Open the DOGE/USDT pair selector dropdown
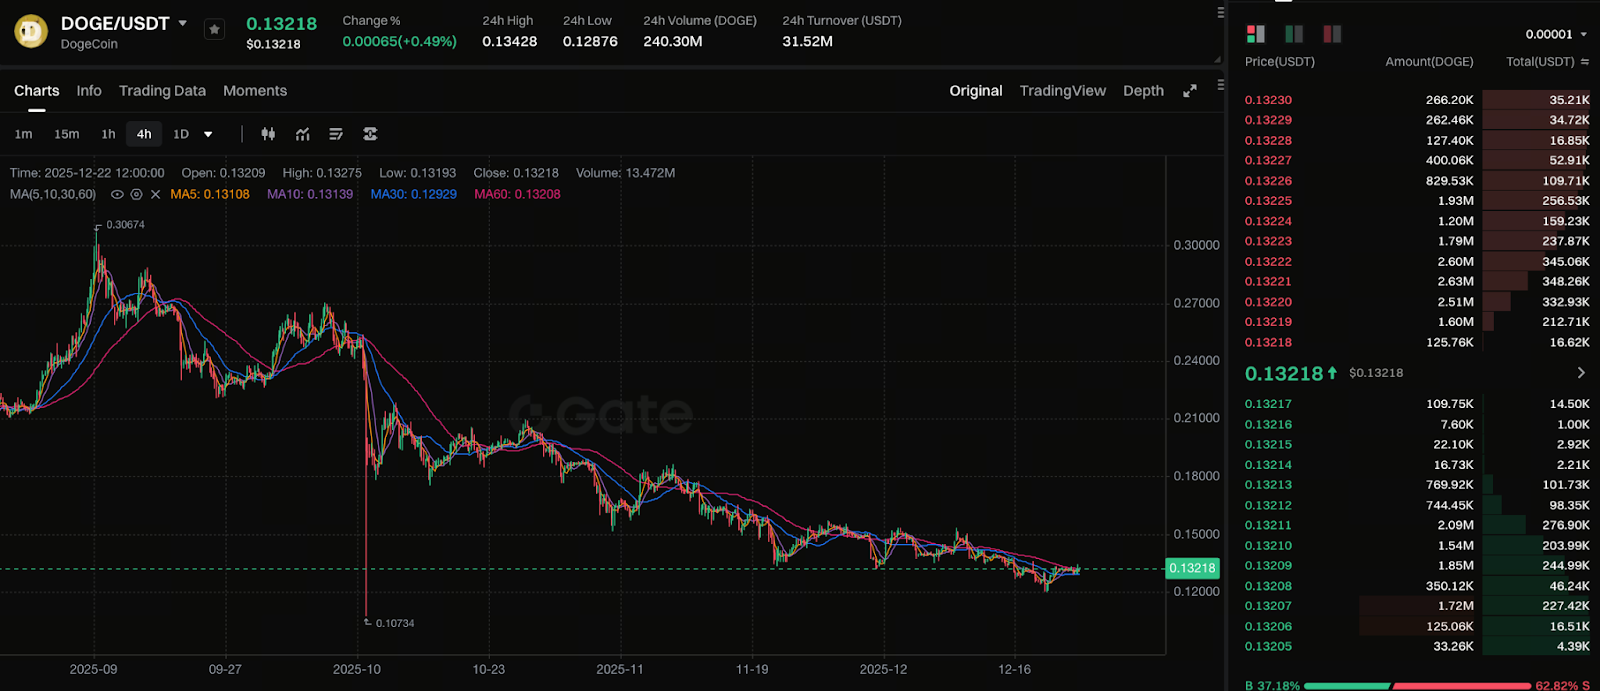Screen dimensions: 1600x691 point(182,23)
